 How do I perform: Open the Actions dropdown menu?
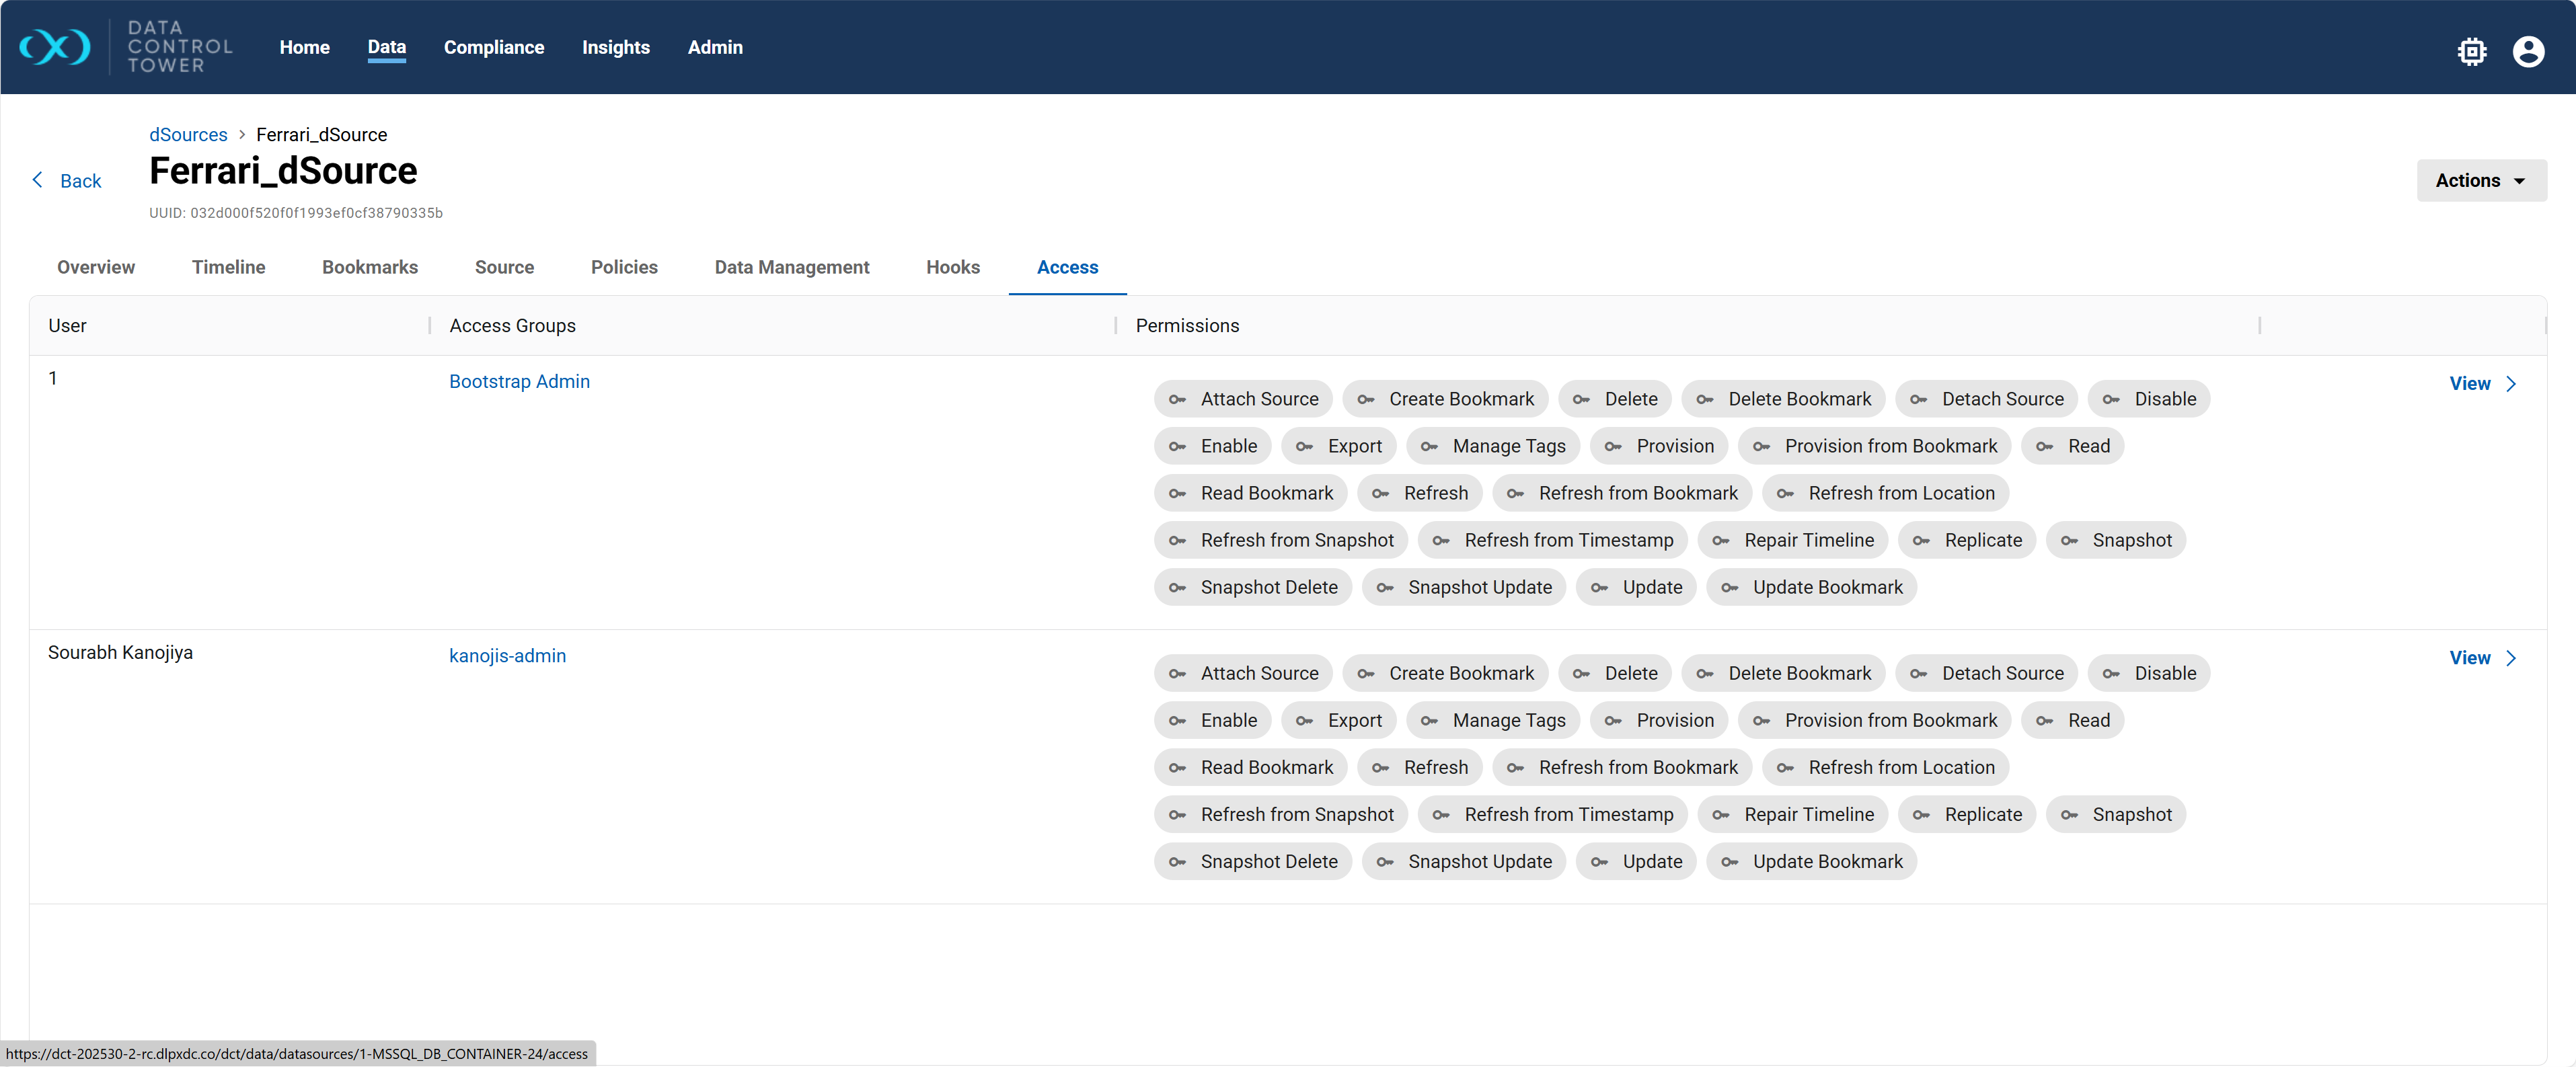click(x=2481, y=181)
